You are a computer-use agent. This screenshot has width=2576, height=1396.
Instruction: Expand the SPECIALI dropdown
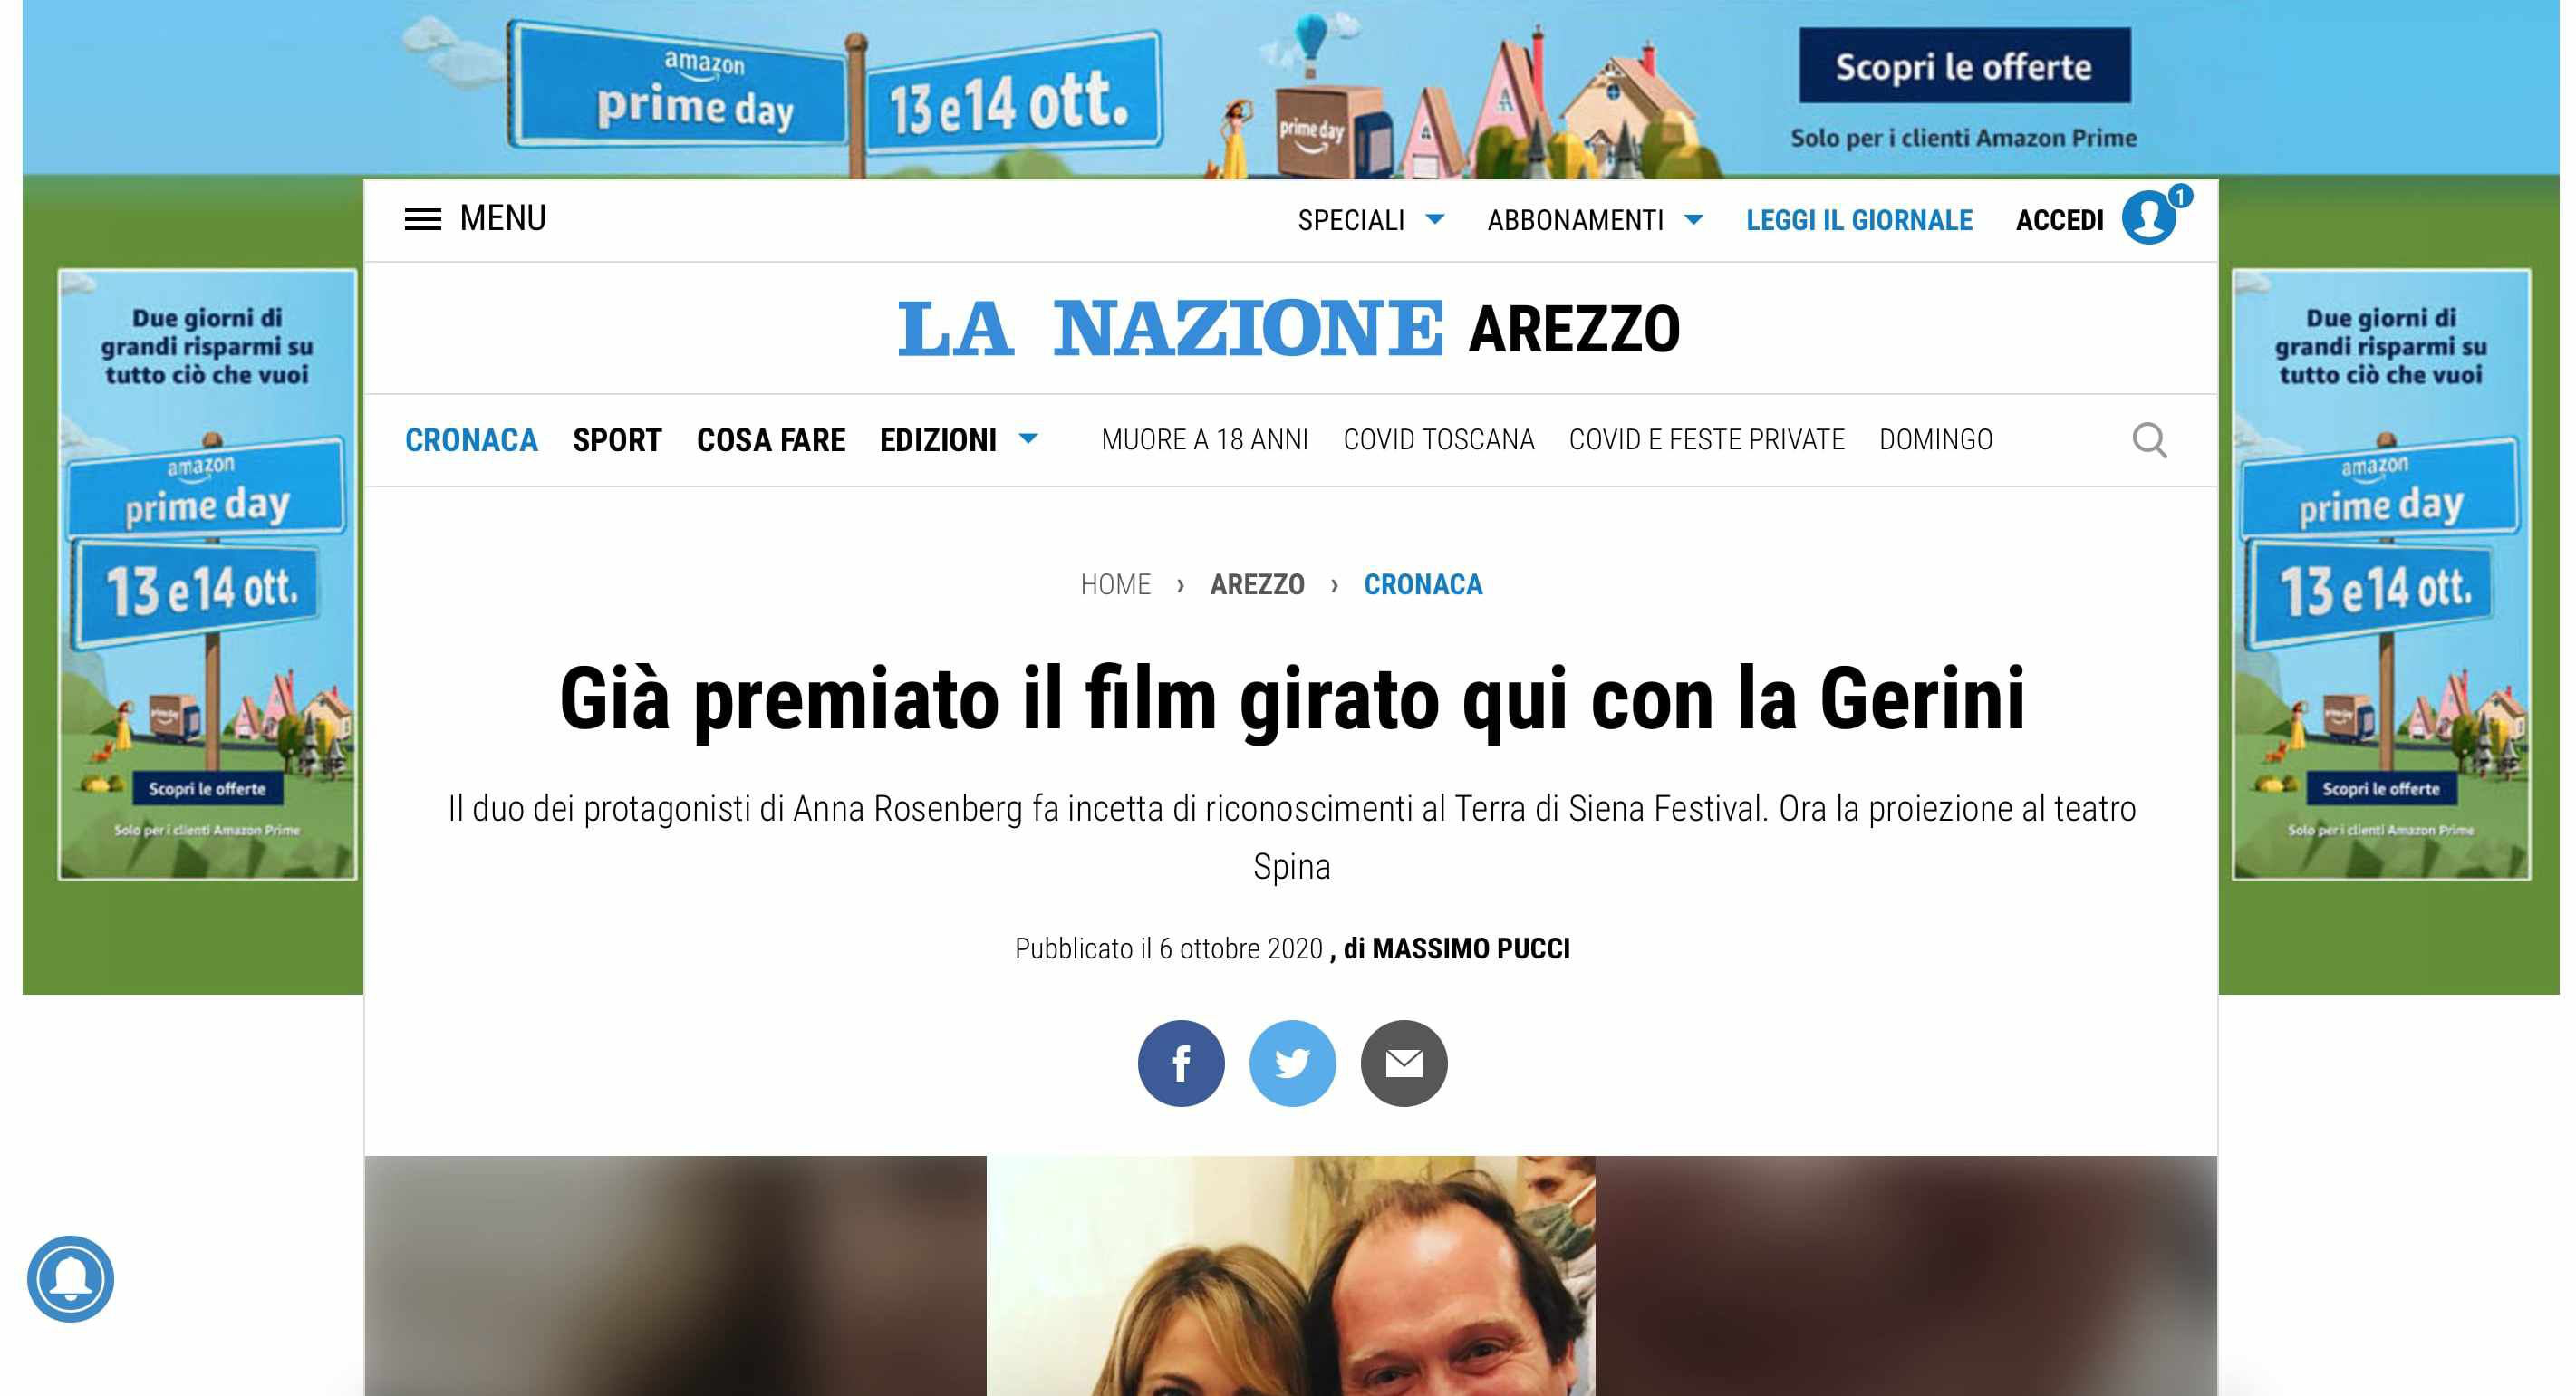[x=1370, y=220]
